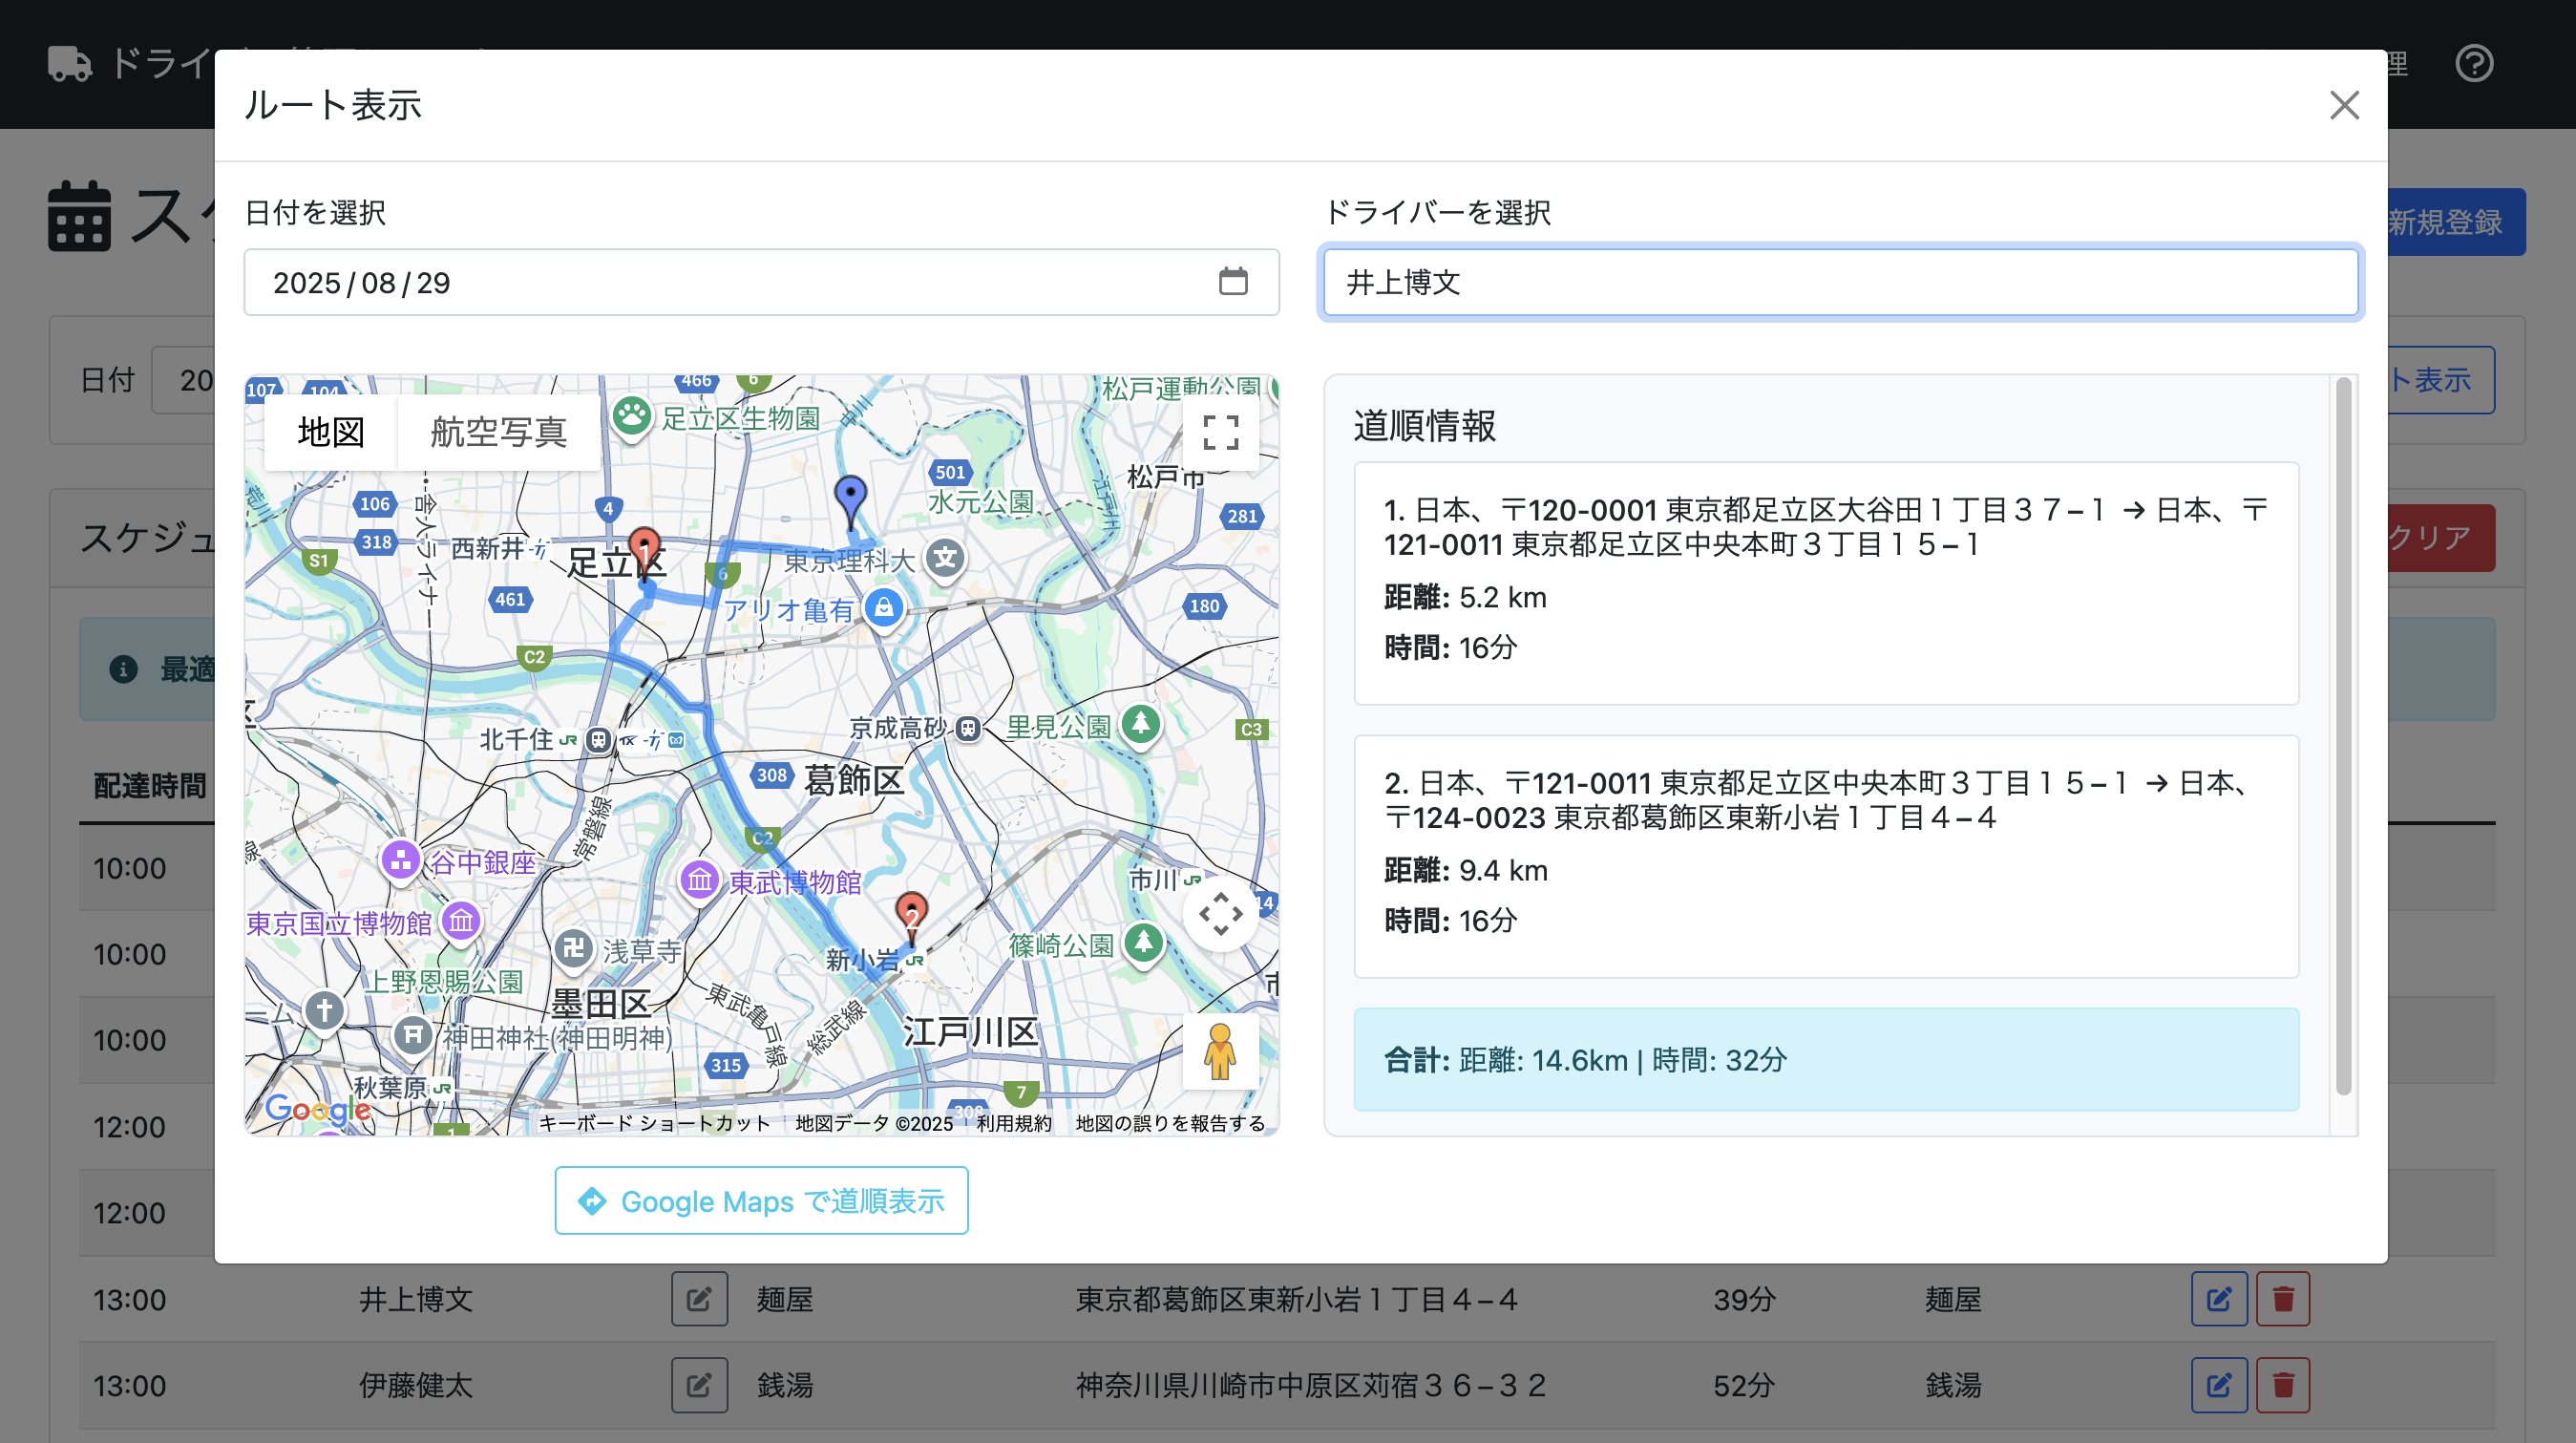Viewport: 2576px width, 1443px height.
Task: Open the date picker calendar icon
Action: coord(1233,282)
